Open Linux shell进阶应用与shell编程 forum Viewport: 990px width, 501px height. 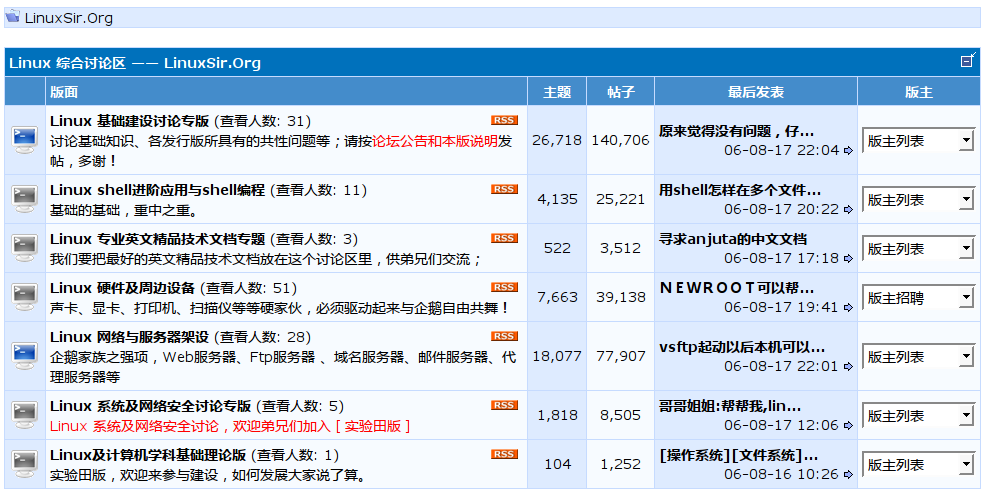(157, 190)
